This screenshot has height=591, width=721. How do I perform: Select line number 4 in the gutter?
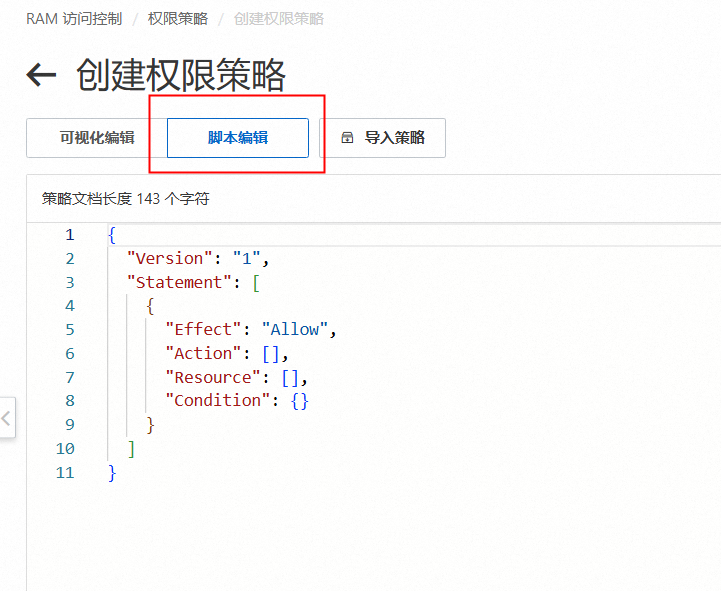click(69, 306)
